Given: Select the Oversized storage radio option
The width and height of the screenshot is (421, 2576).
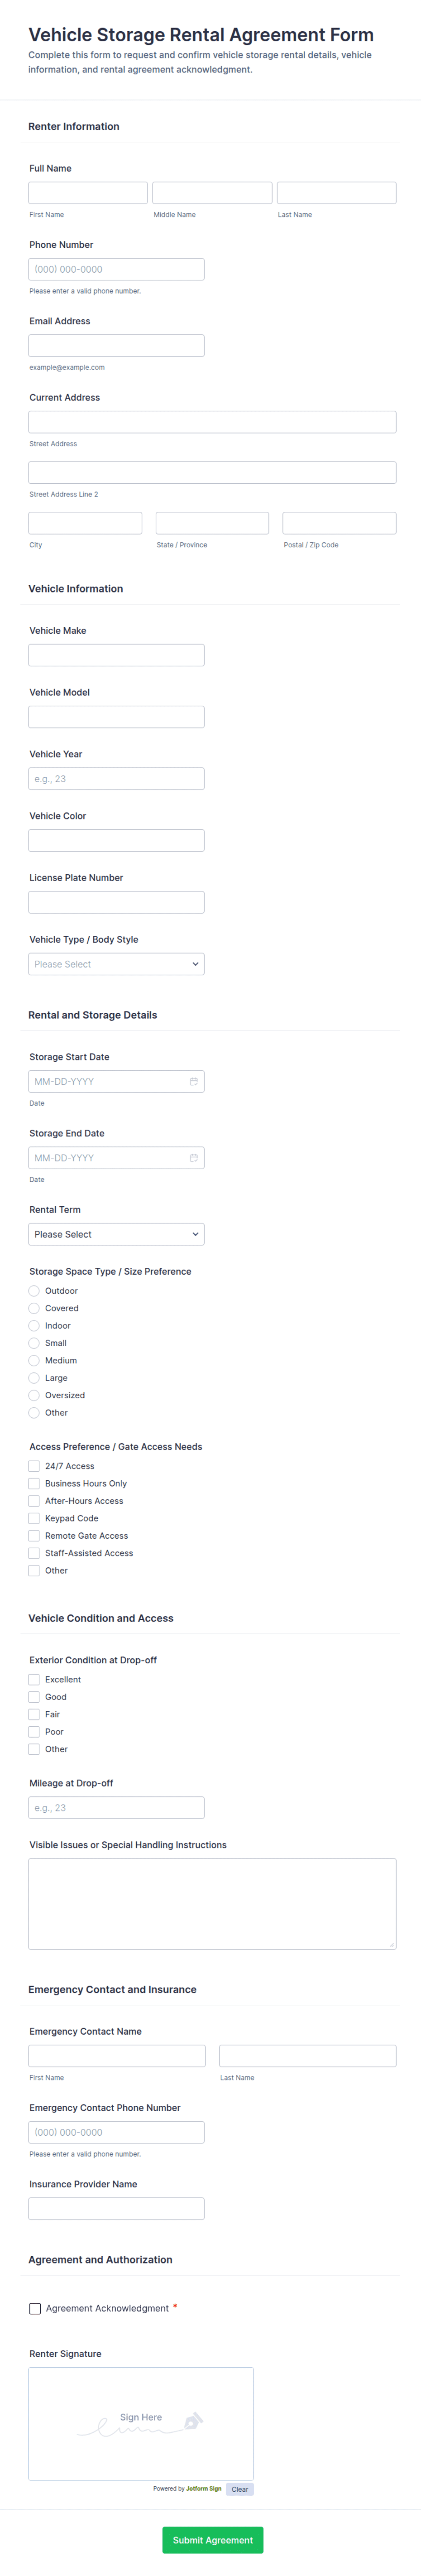Looking at the screenshot, I should point(34,1395).
